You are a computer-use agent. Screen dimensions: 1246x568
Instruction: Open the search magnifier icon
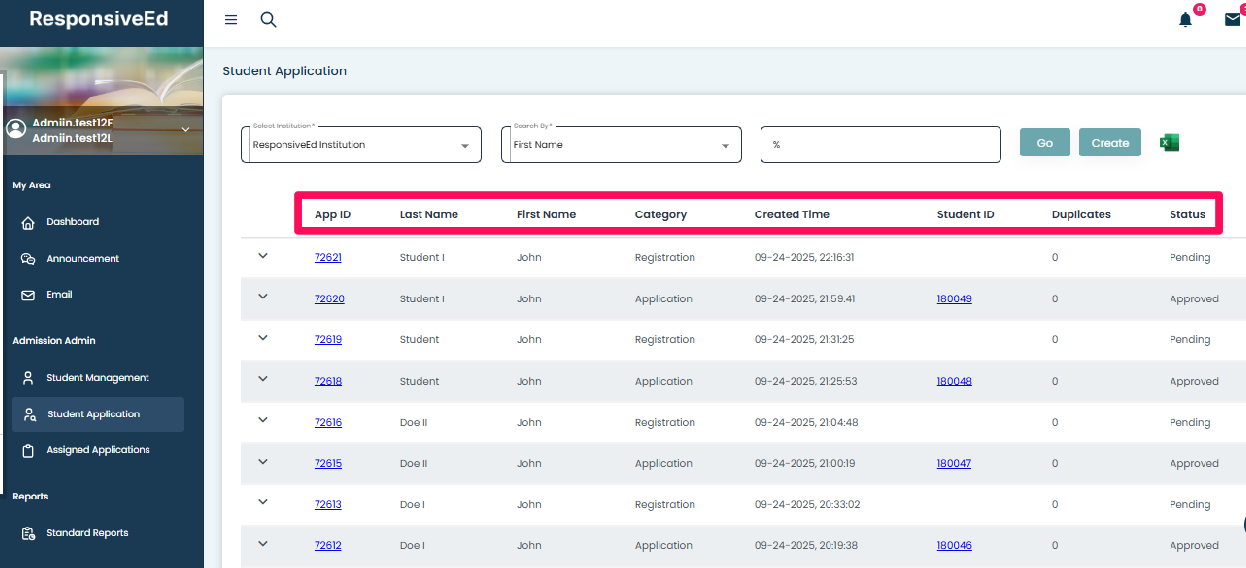268,20
